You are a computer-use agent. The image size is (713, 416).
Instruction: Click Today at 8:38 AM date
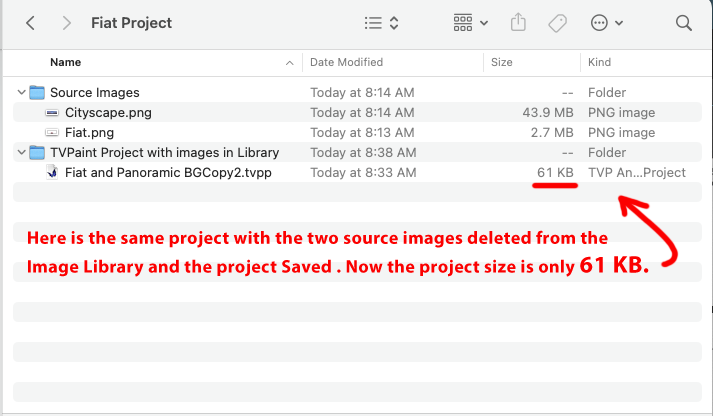point(363,152)
